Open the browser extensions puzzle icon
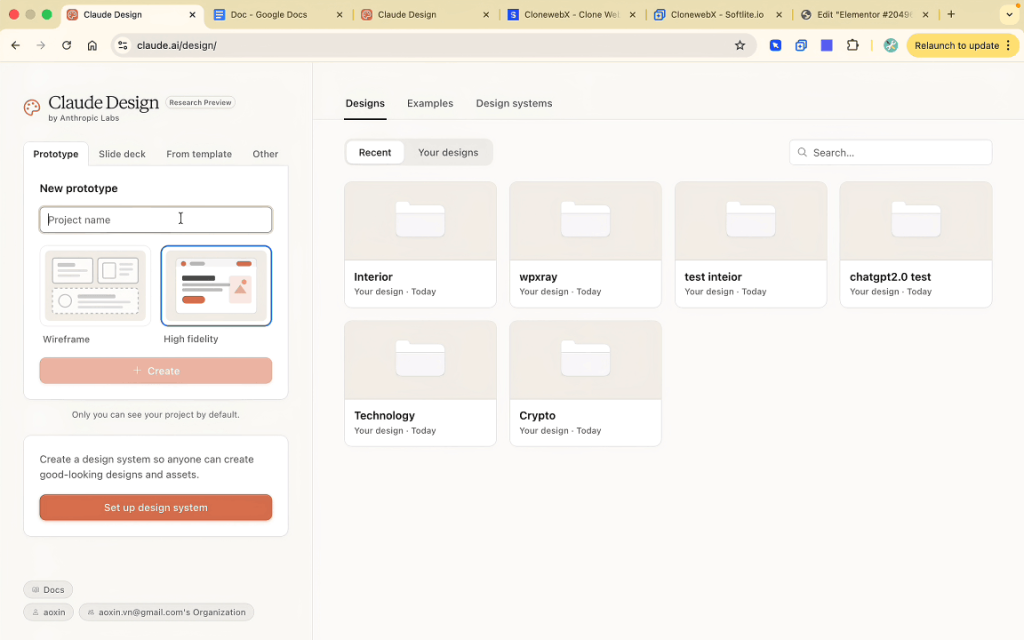 [x=852, y=45]
